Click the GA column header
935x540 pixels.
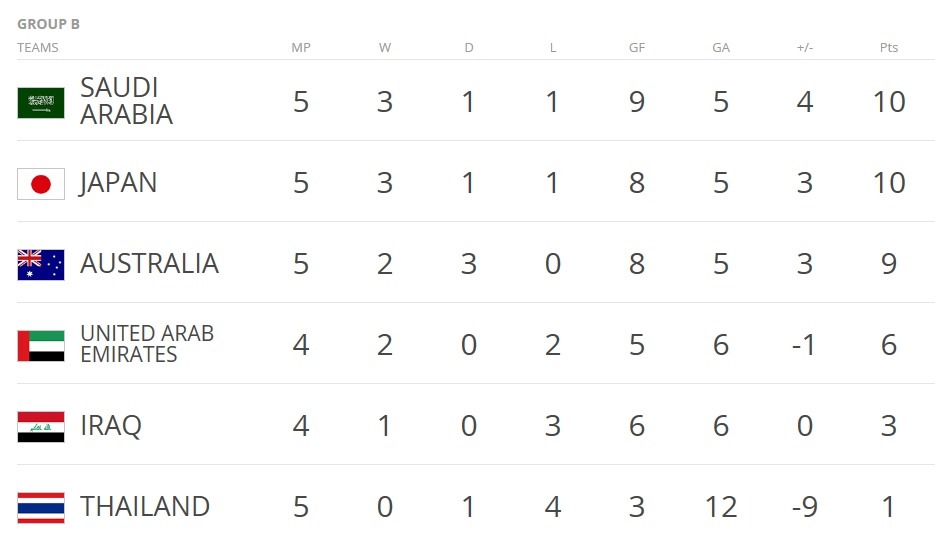click(x=721, y=48)
